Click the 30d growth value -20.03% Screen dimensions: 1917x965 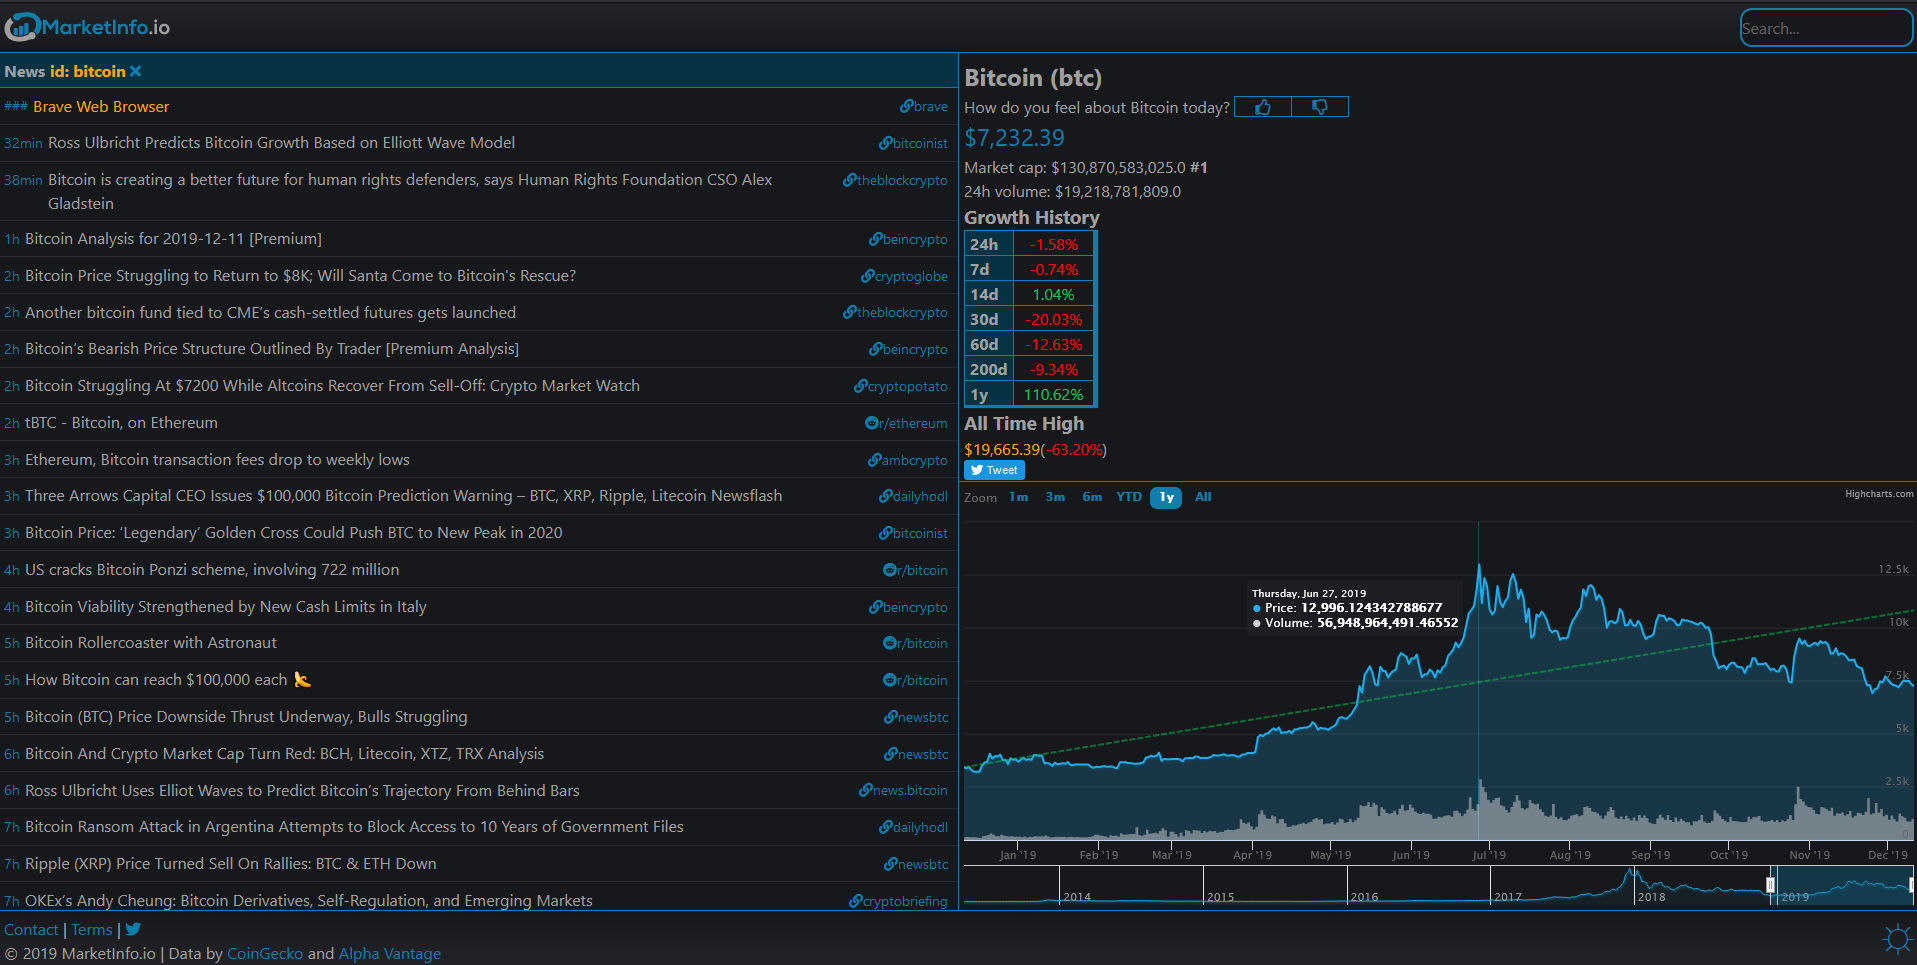tap(1054, 320)
